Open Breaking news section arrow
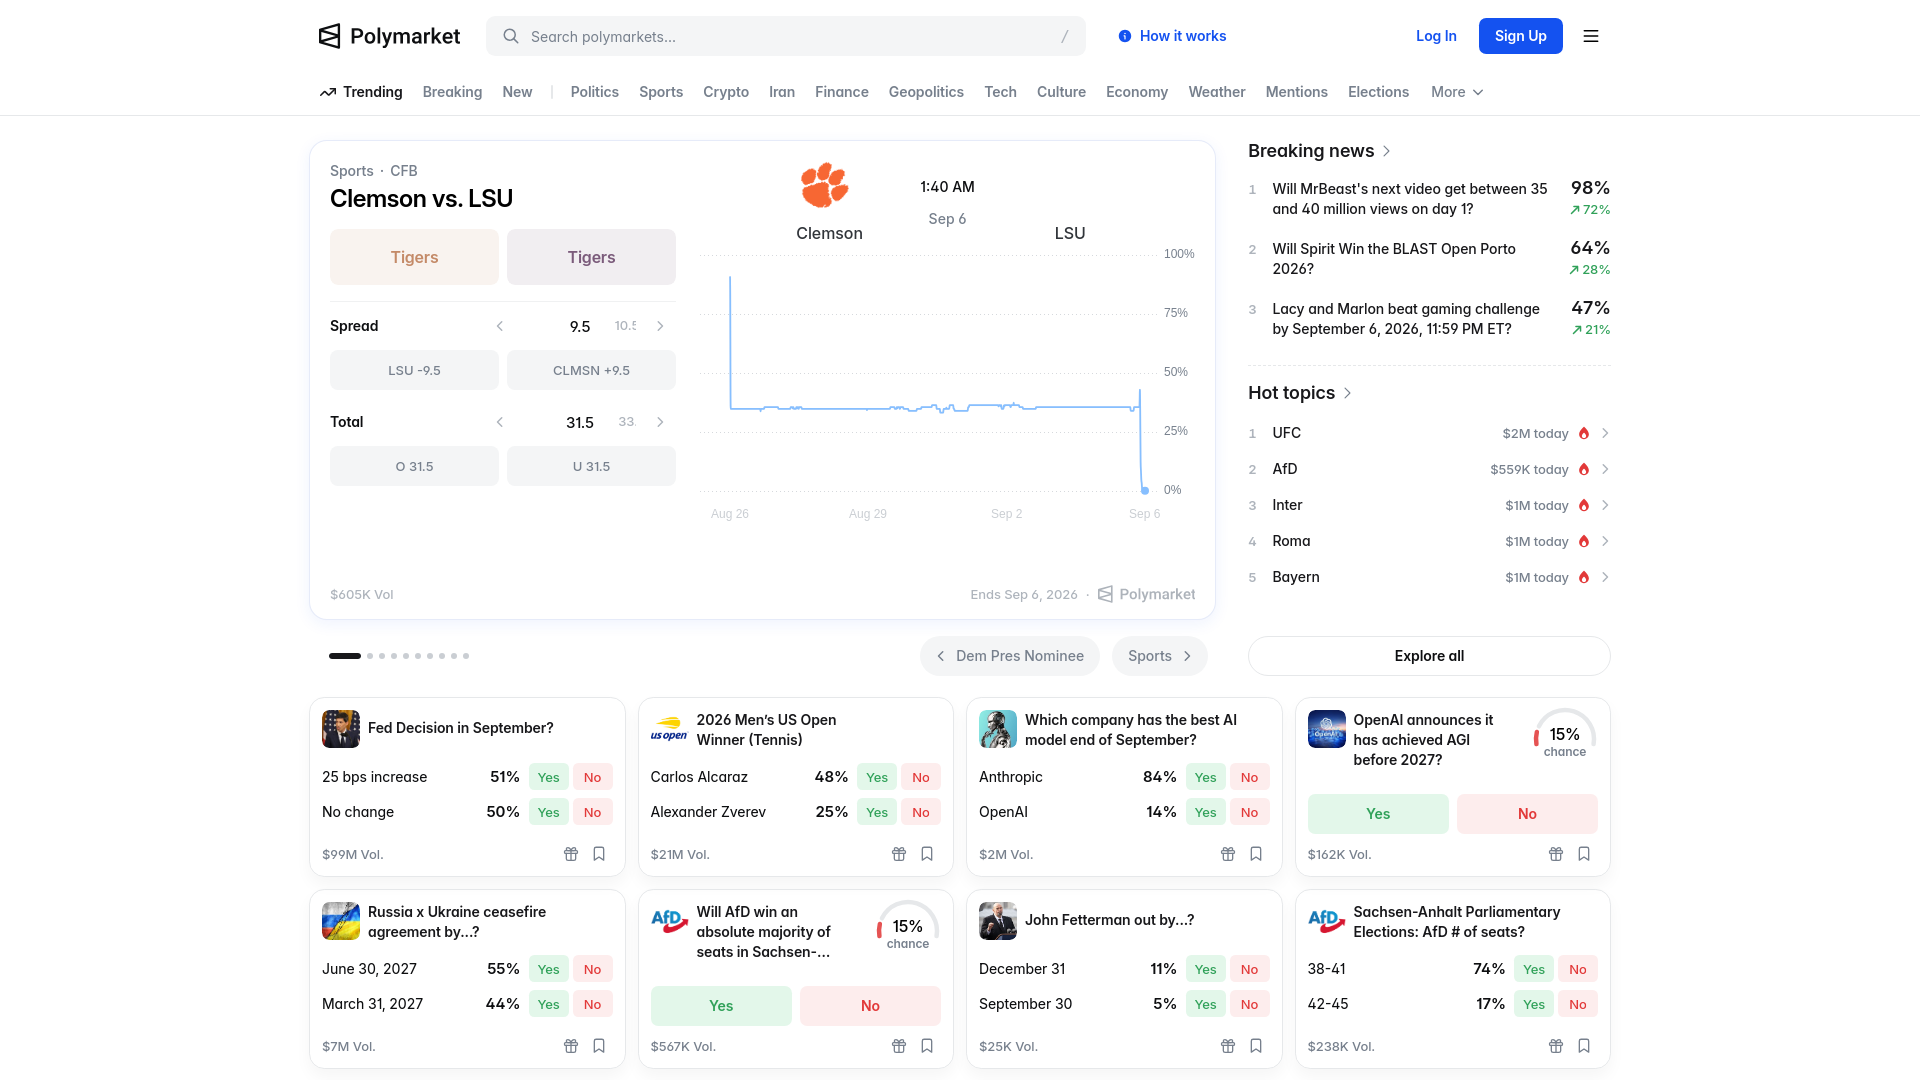The image size is (1920, 1080). (x=1387, y=151)
